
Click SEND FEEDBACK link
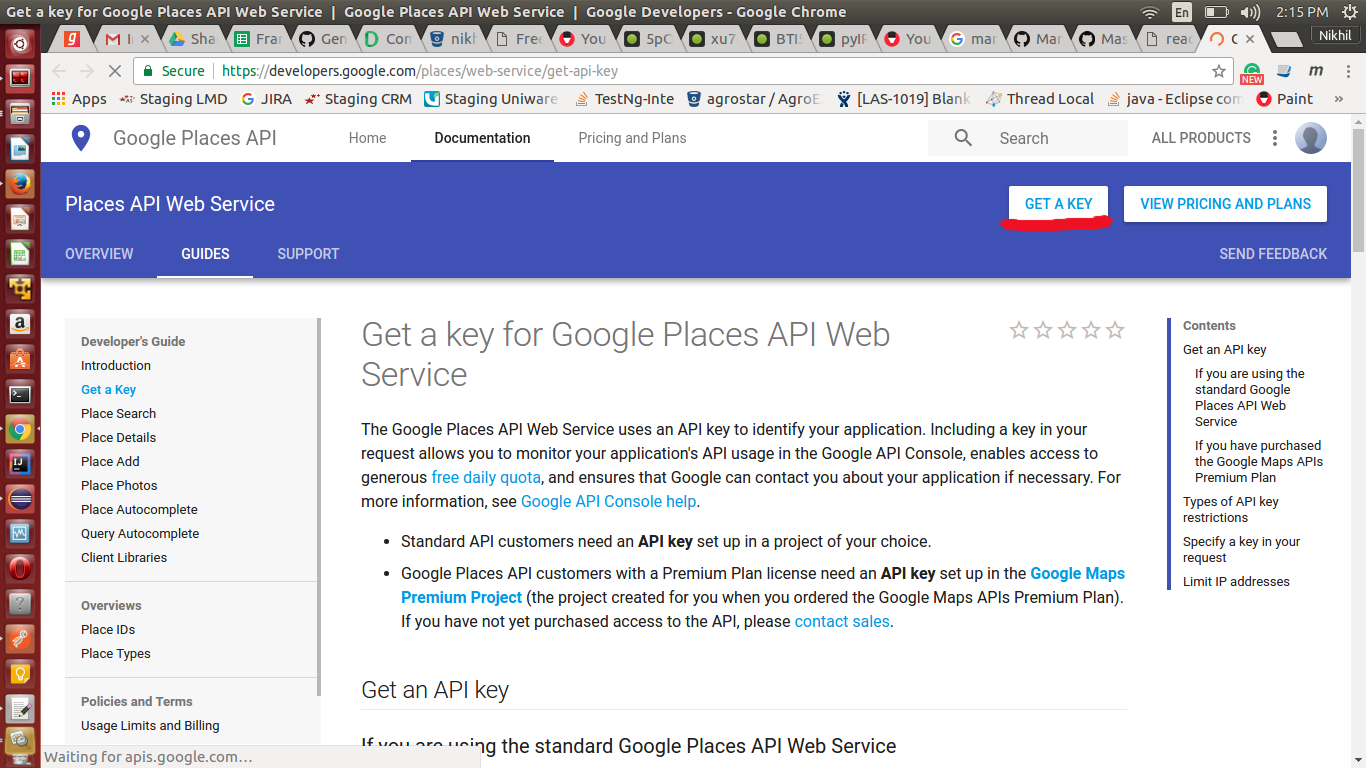[1273, 254]
